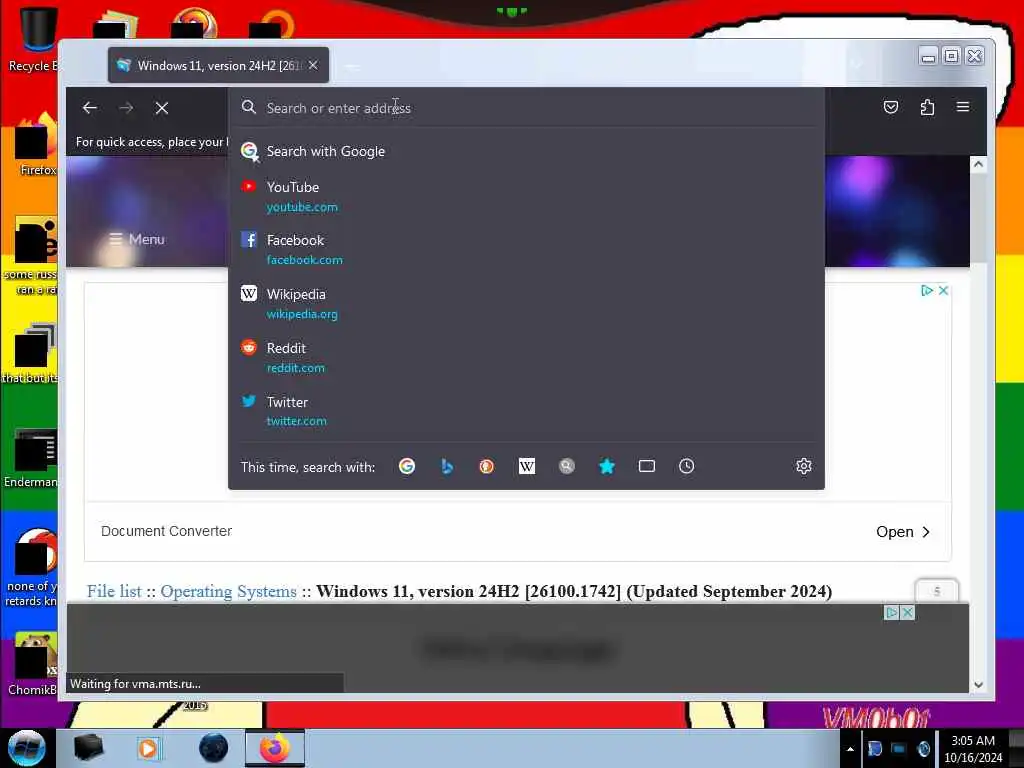Stop loading with the X toolbar button
This screenshot has height=768, width=1024.
point(162,108)
